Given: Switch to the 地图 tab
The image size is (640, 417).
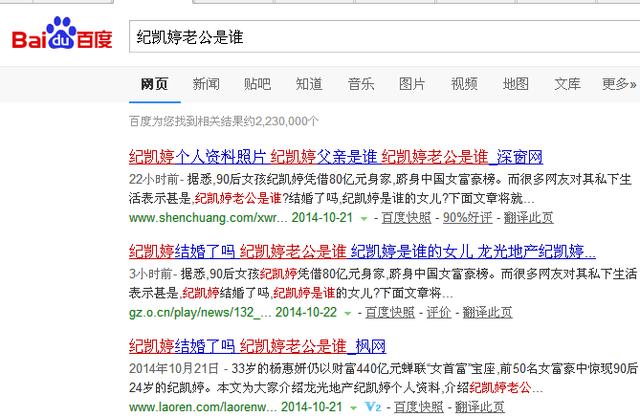Looking at the screenshot, I should point(516,84).
